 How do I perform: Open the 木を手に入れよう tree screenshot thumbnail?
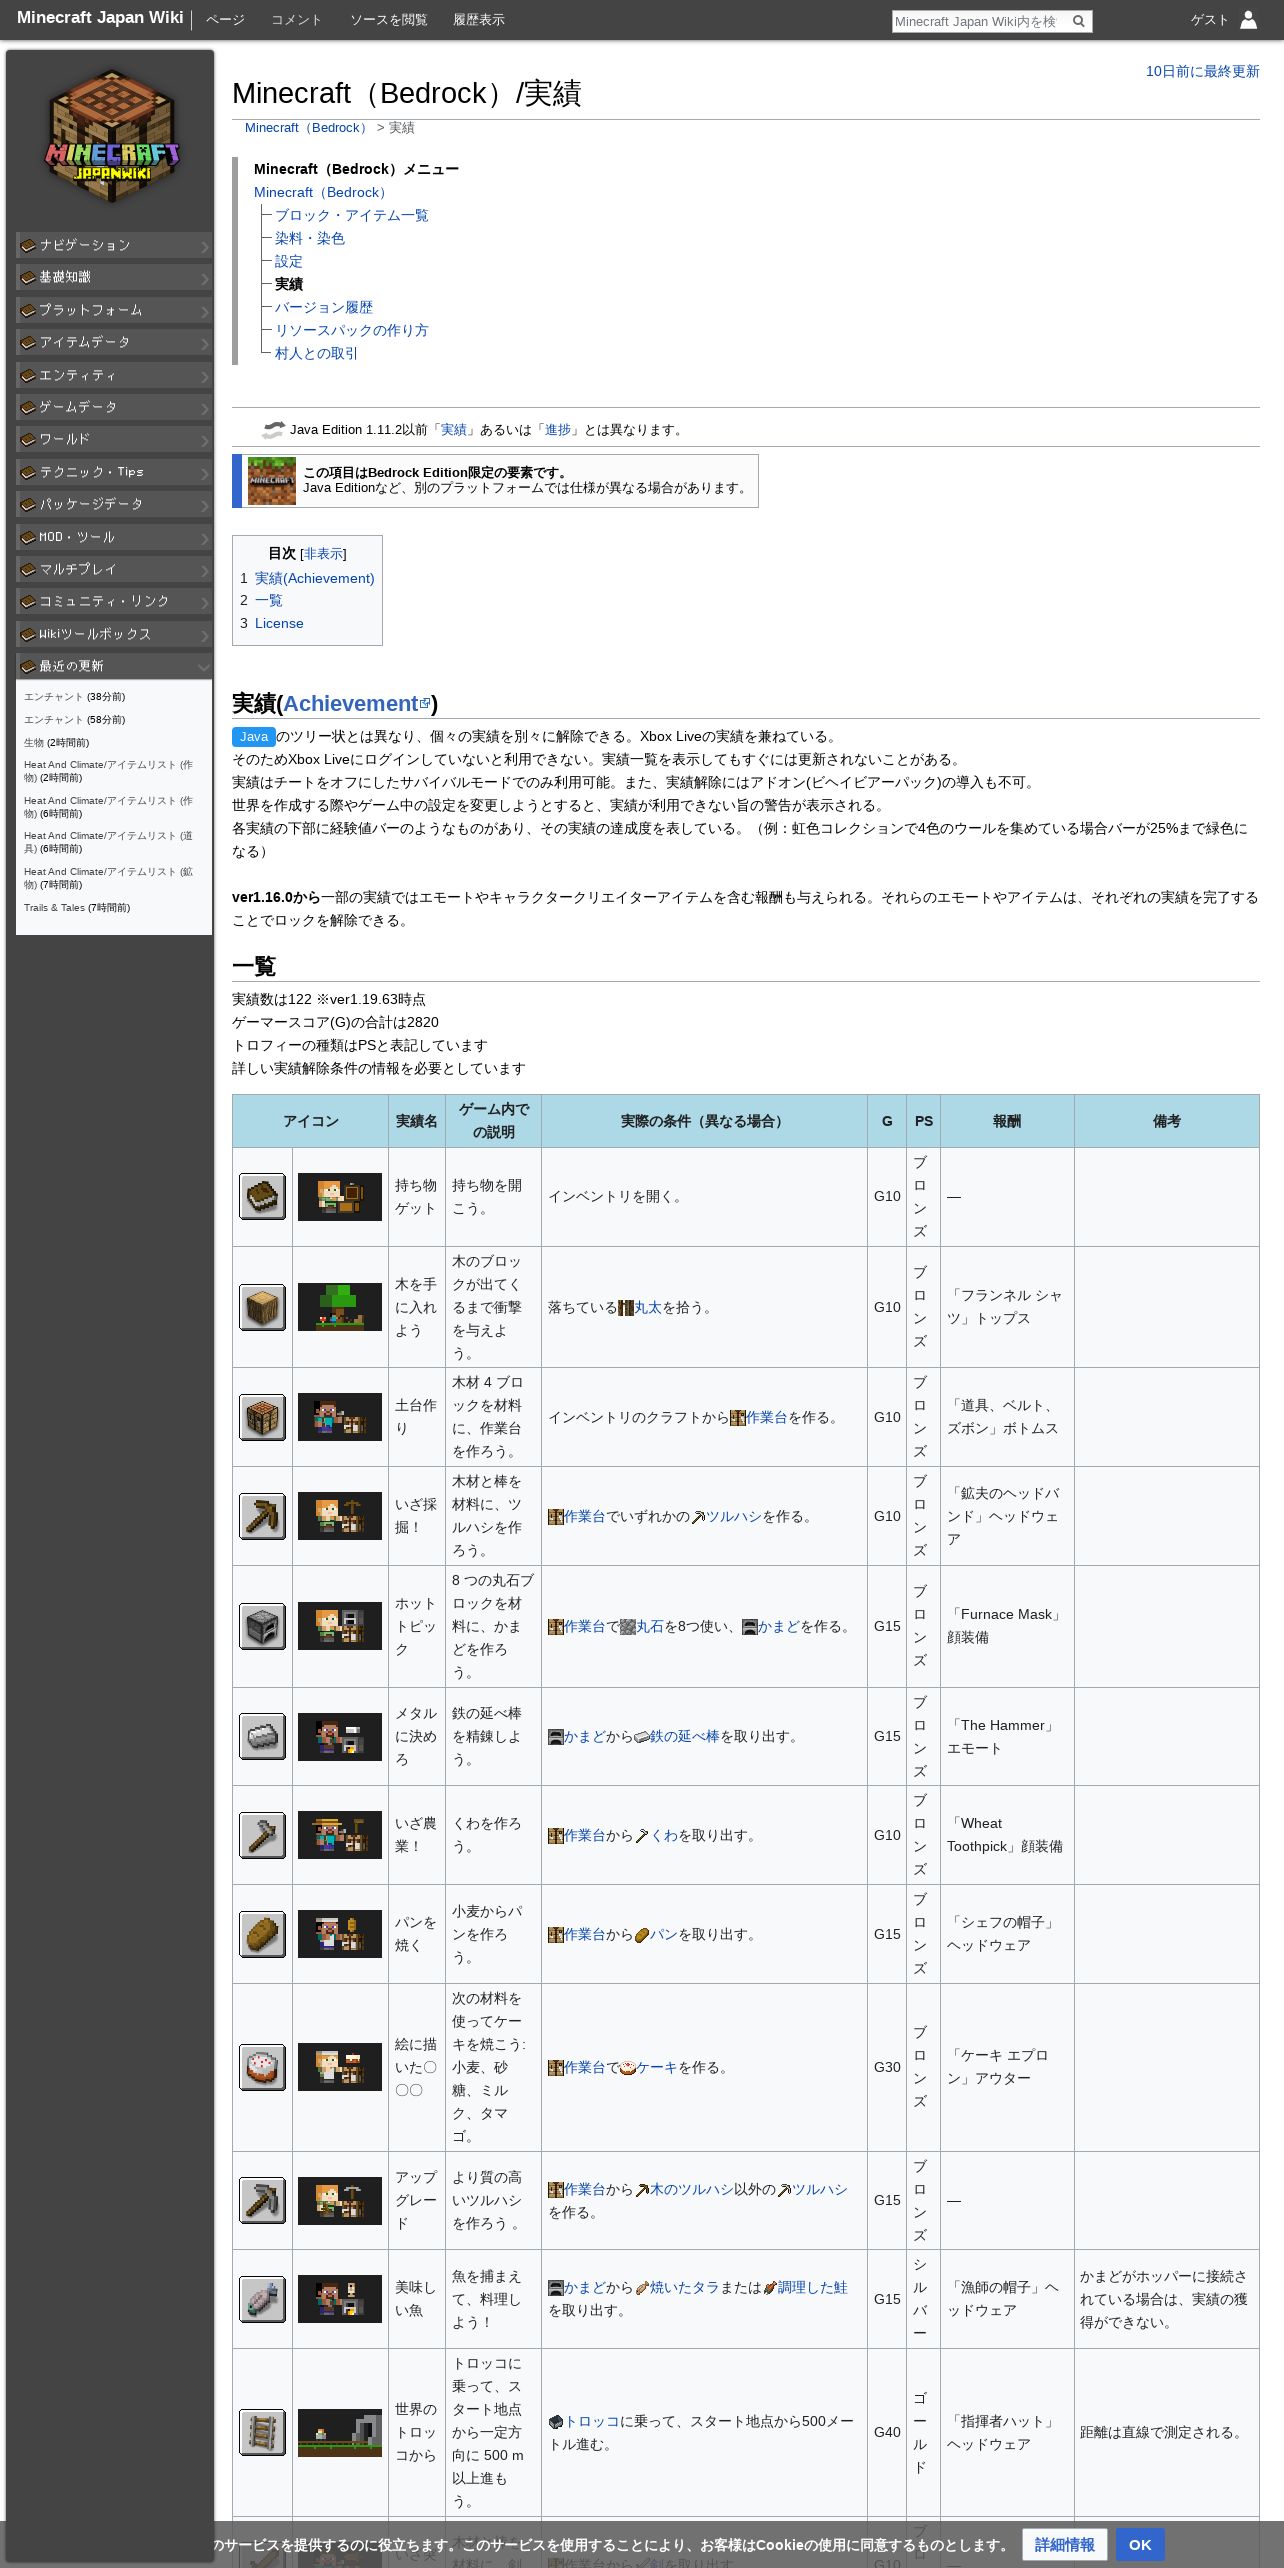(x=340, y=1307)
